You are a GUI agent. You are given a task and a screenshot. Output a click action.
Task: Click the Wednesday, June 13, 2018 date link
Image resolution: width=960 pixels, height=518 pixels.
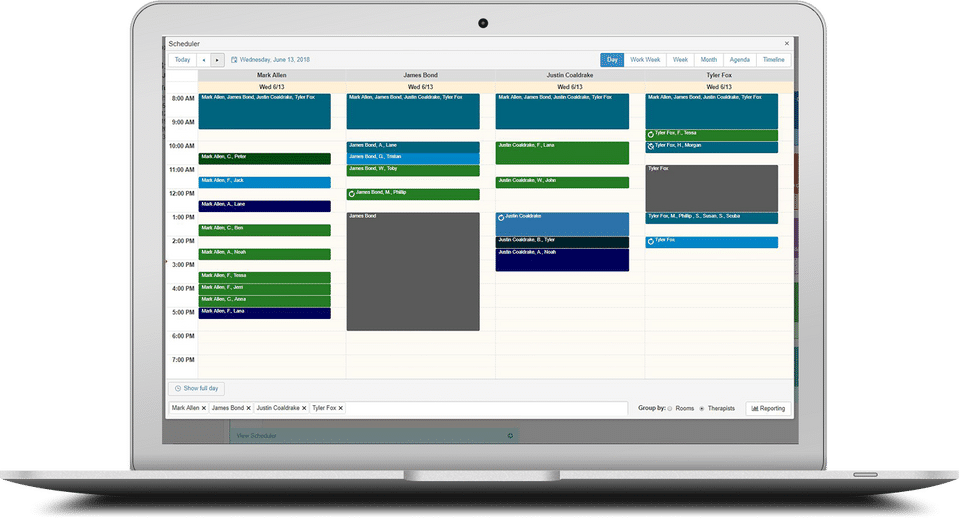(x=275, y=60)
